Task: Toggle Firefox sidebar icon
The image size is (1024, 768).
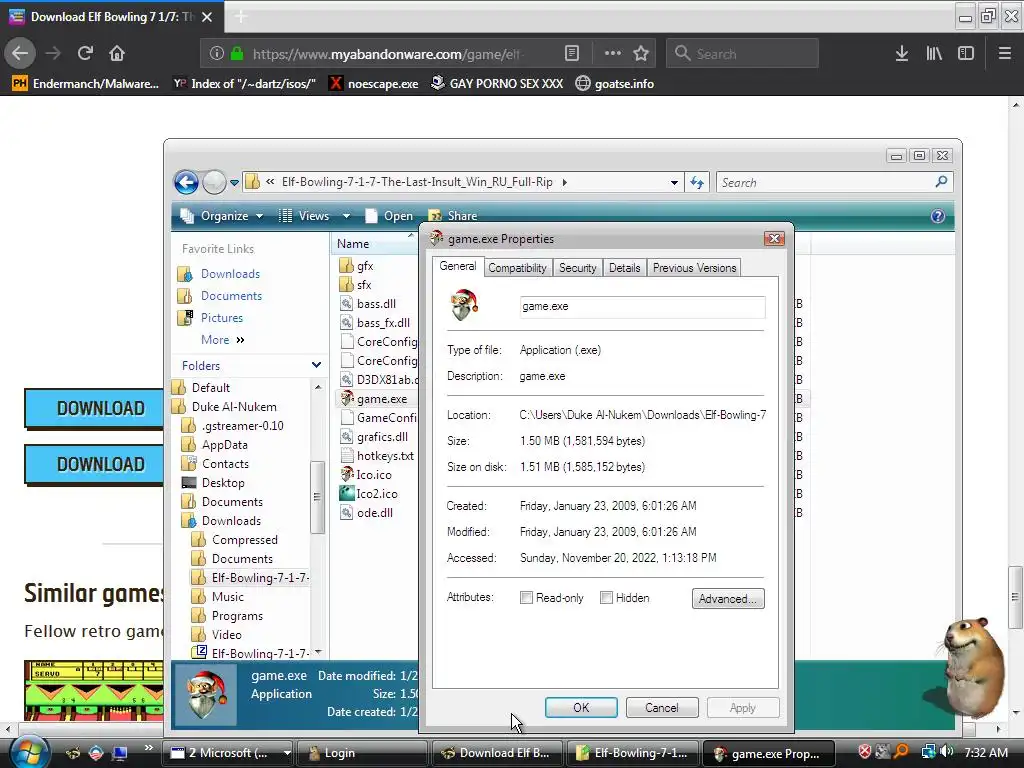Action: tap(966, 54)
